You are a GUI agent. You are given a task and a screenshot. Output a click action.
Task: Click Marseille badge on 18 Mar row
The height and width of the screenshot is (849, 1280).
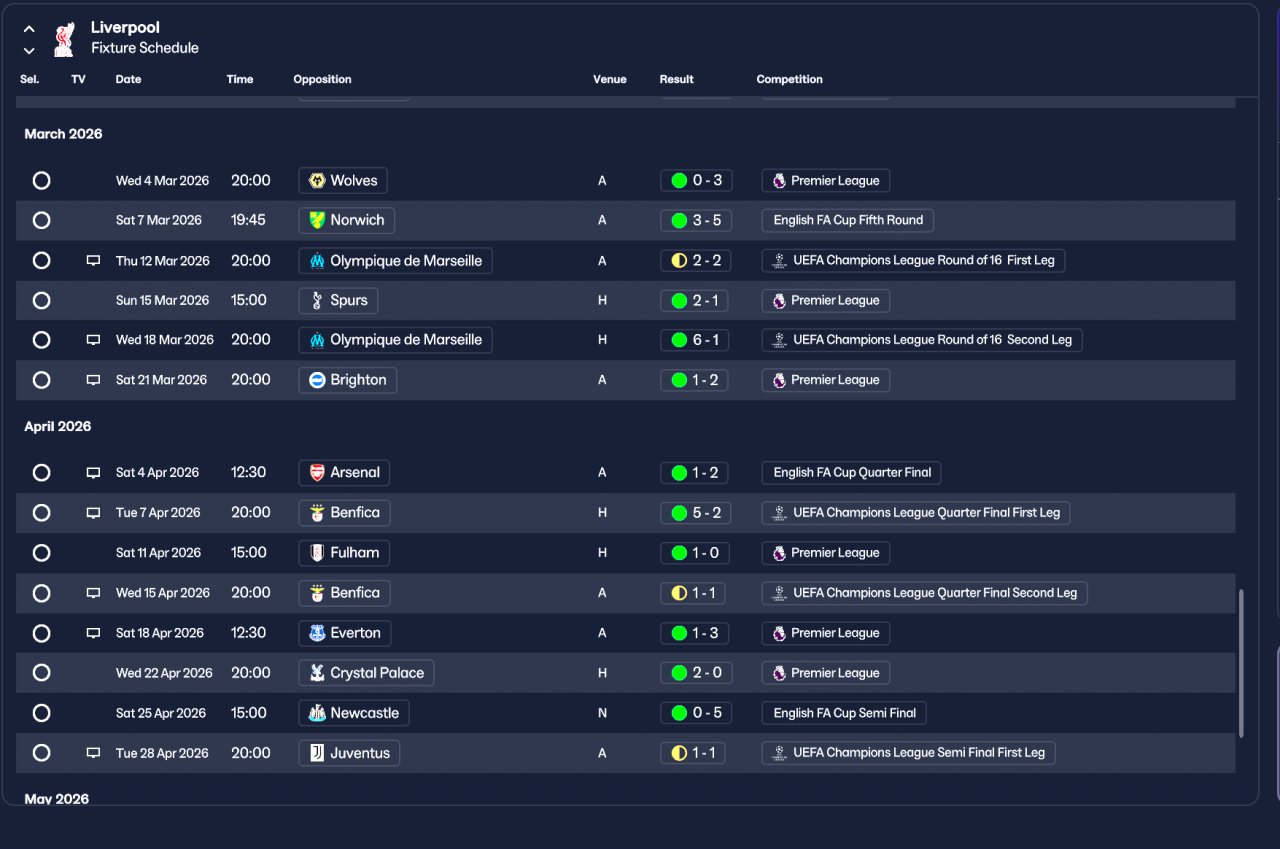[317, 340]
